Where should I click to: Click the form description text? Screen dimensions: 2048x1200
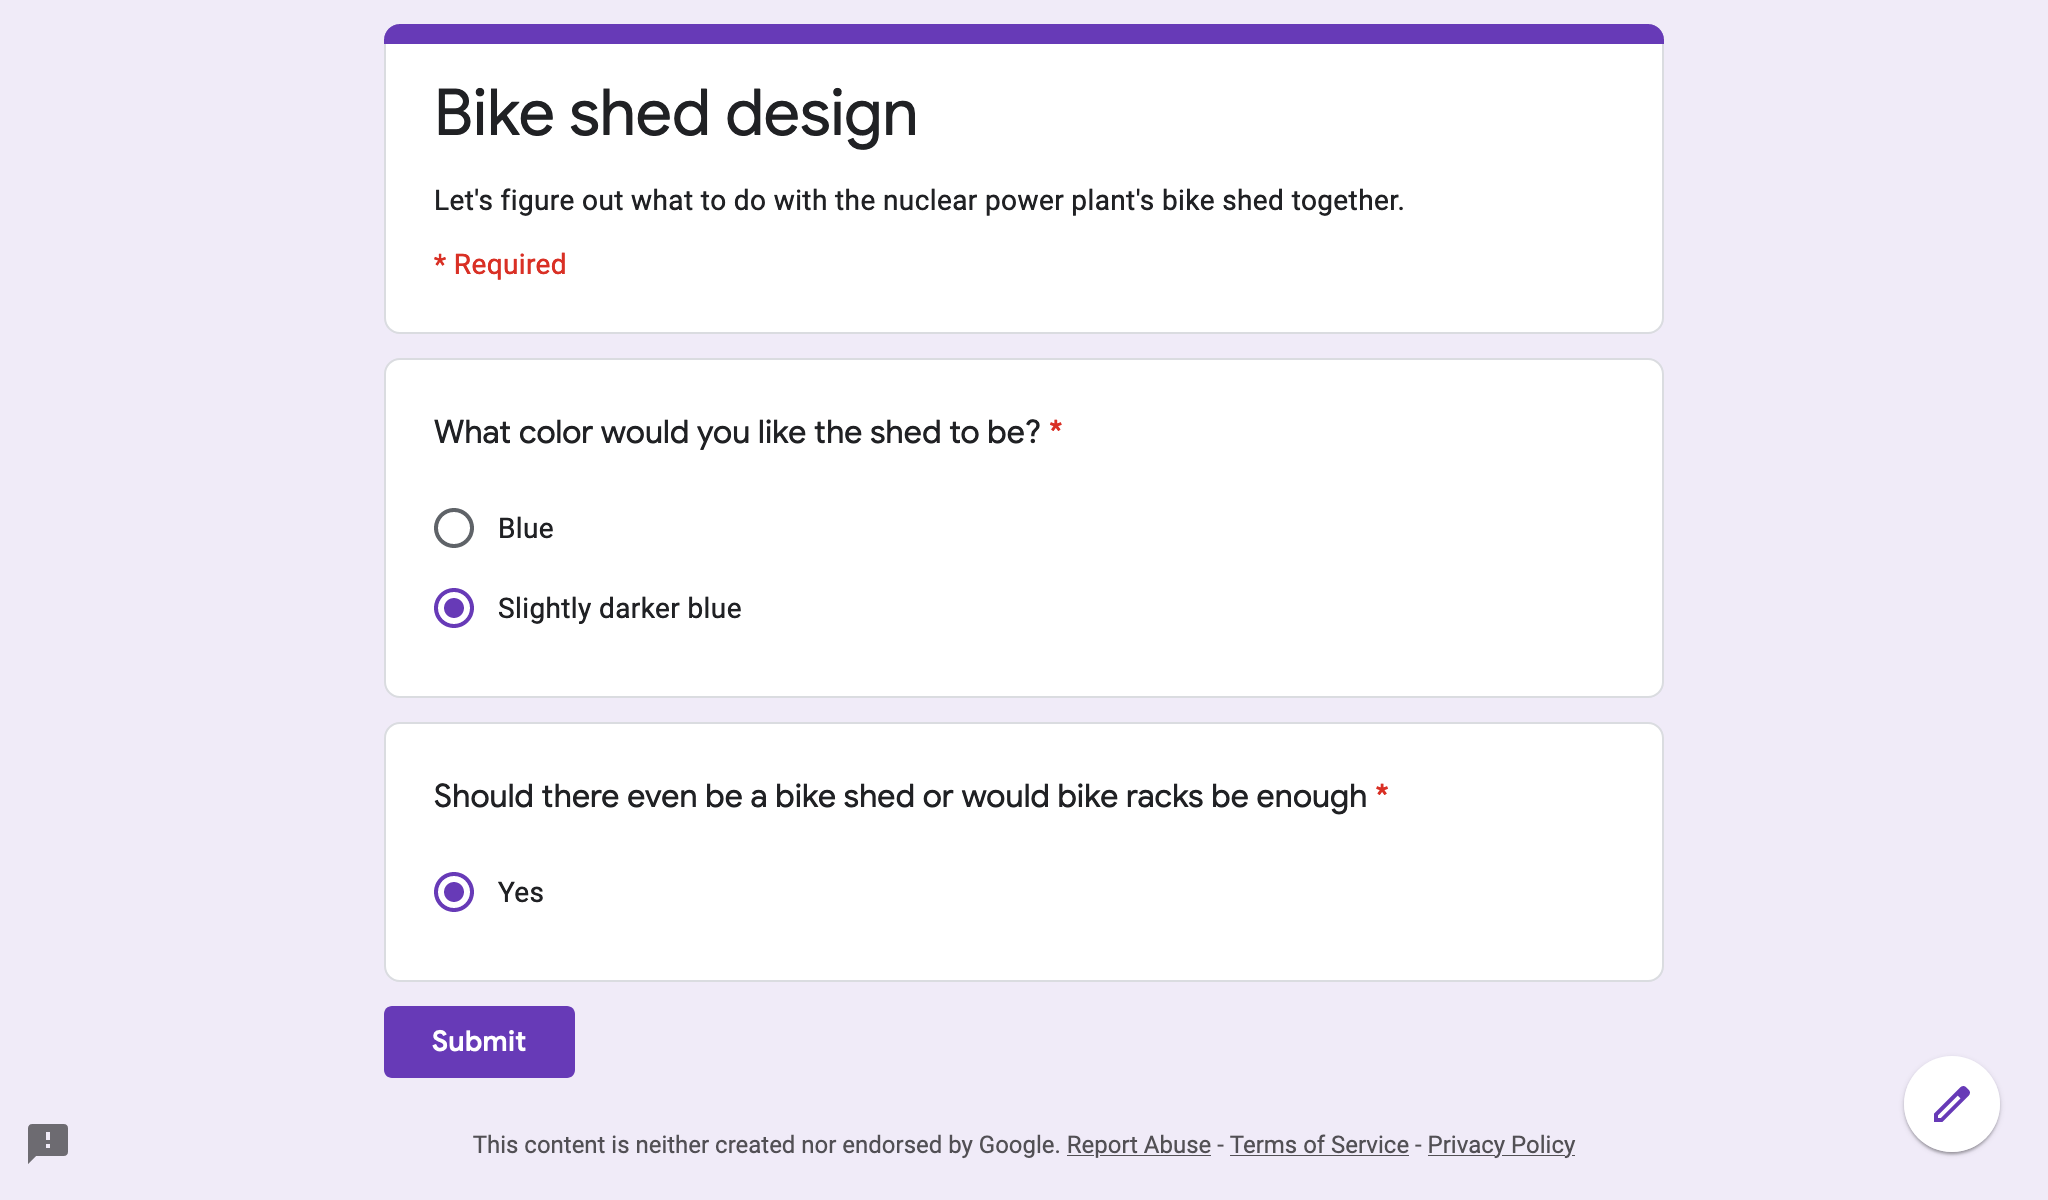[919, 200]
